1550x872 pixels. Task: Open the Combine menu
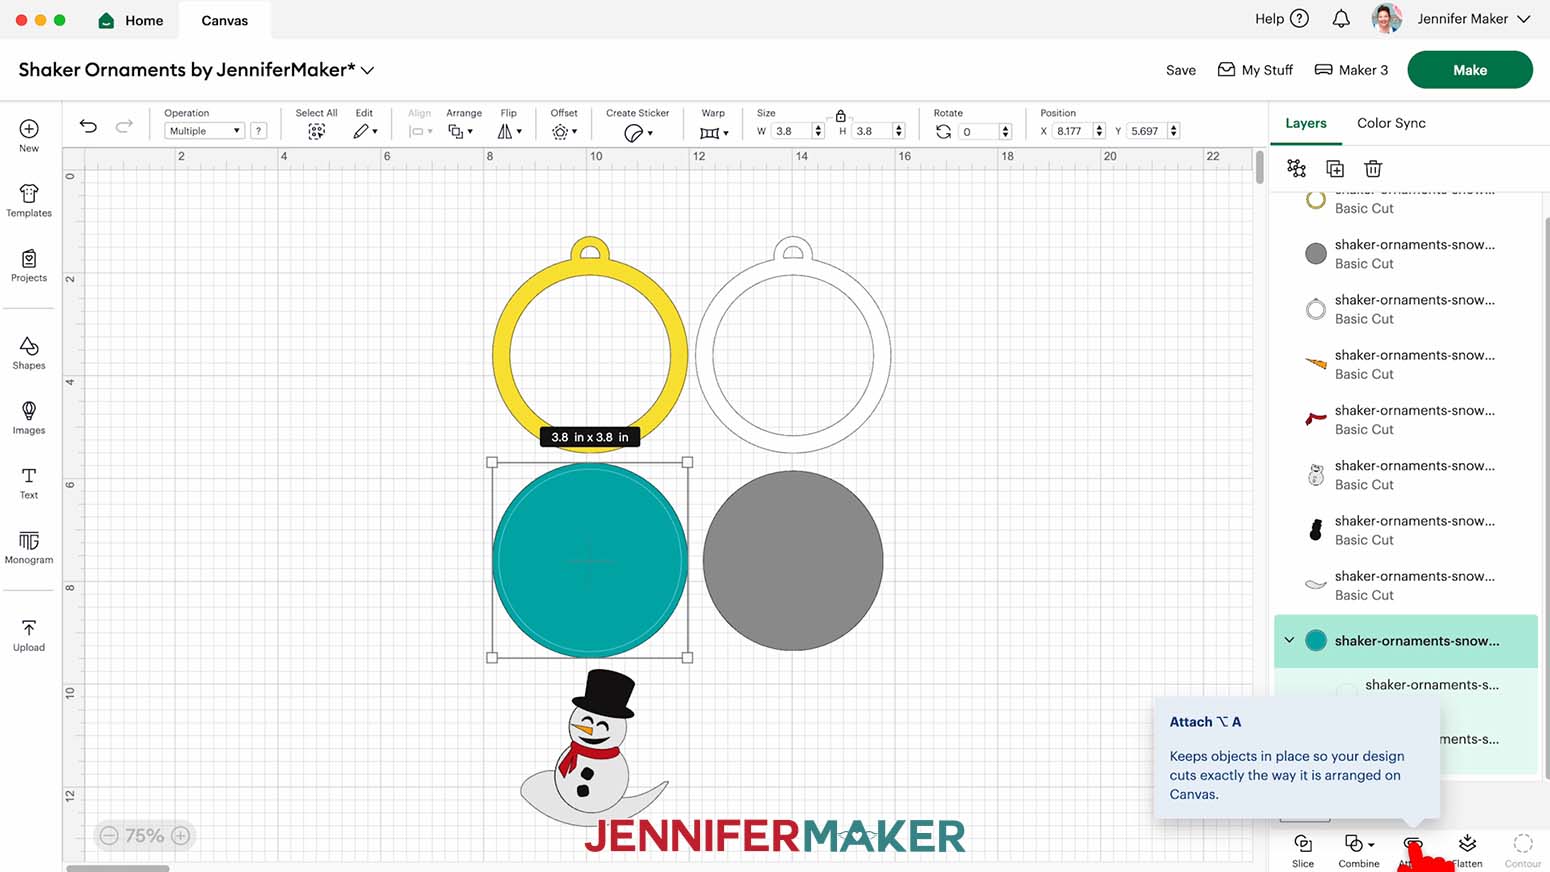click(1359, 850)
